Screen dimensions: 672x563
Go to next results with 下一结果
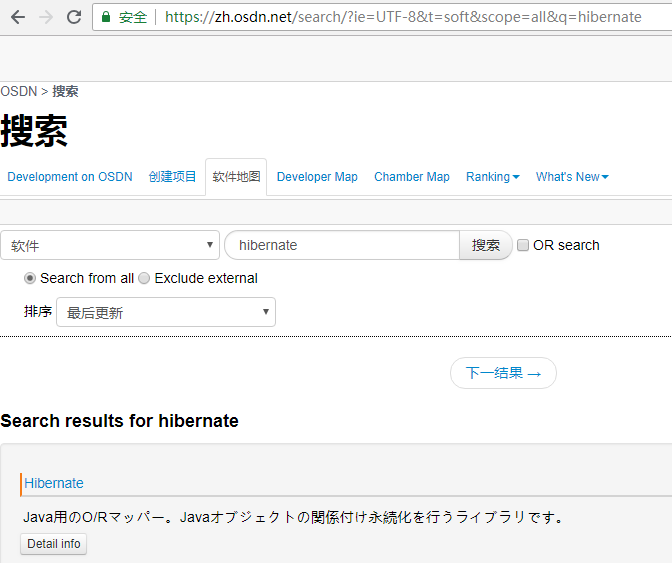click(503, 373)
